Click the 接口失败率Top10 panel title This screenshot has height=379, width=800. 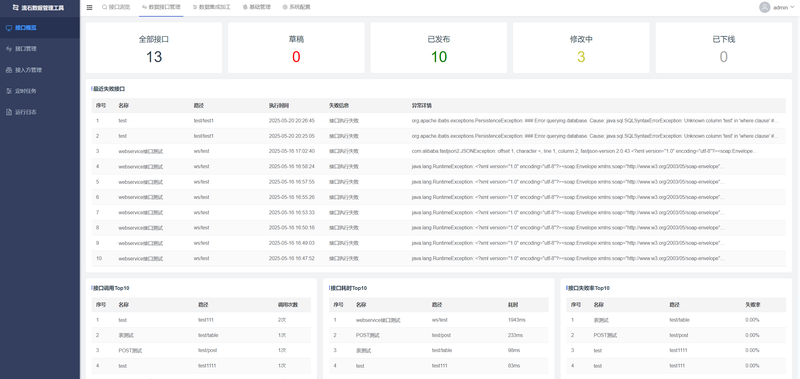pyautogui.click(x=589, y=288)
